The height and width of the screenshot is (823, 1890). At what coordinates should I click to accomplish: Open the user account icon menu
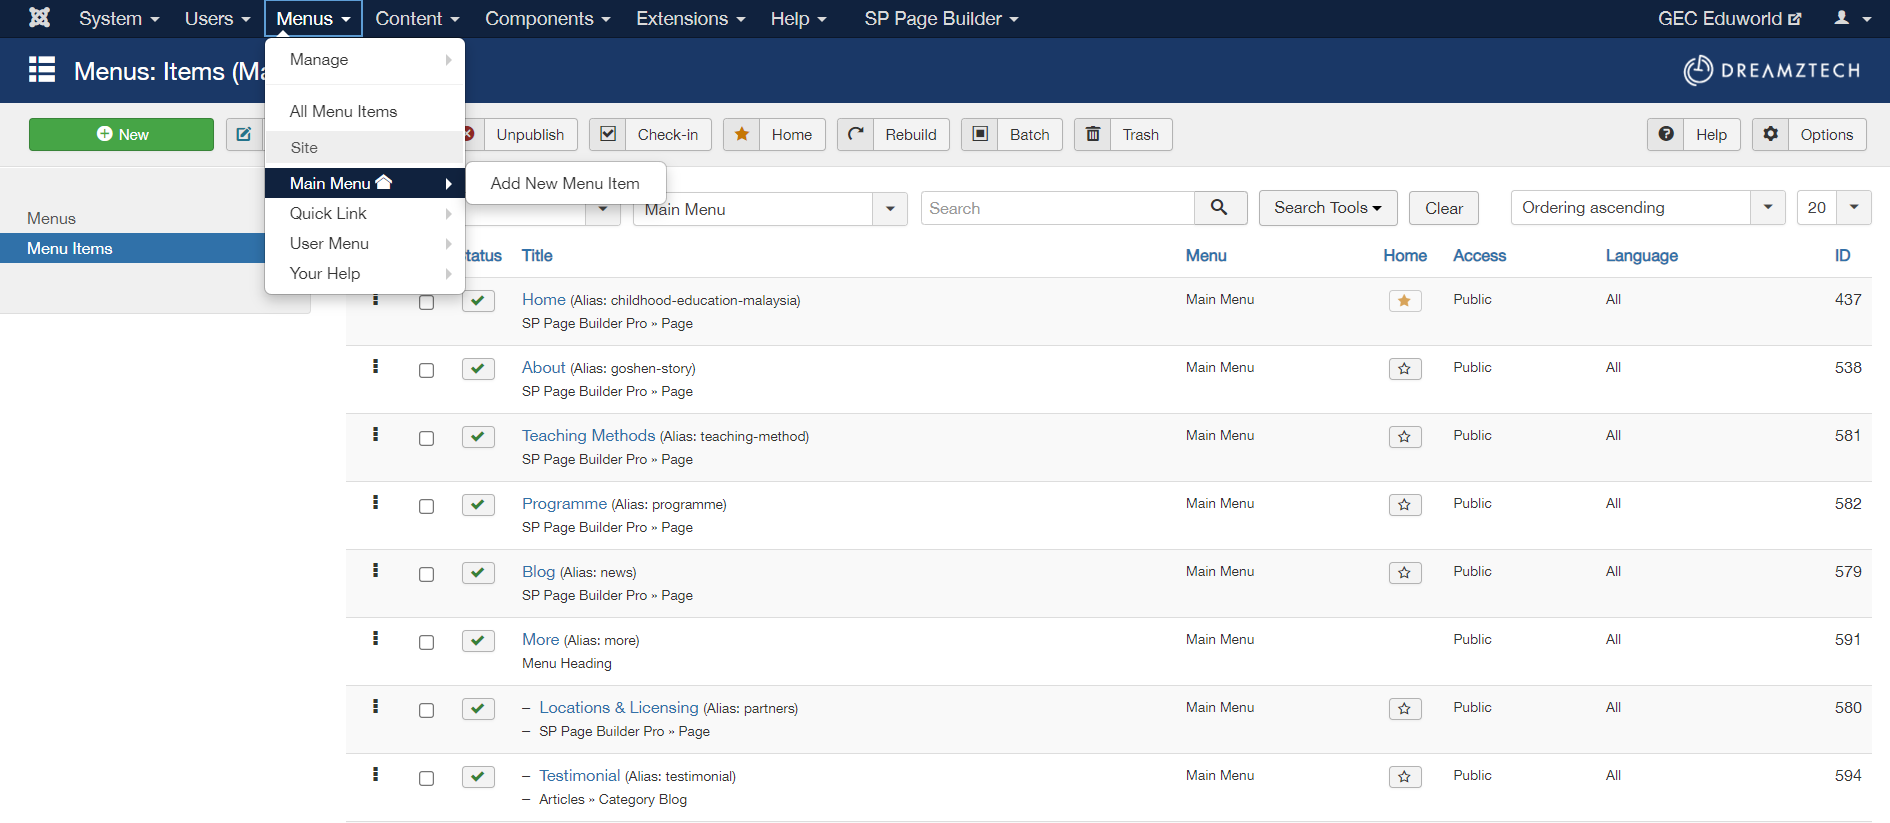tap(1852, 18)
